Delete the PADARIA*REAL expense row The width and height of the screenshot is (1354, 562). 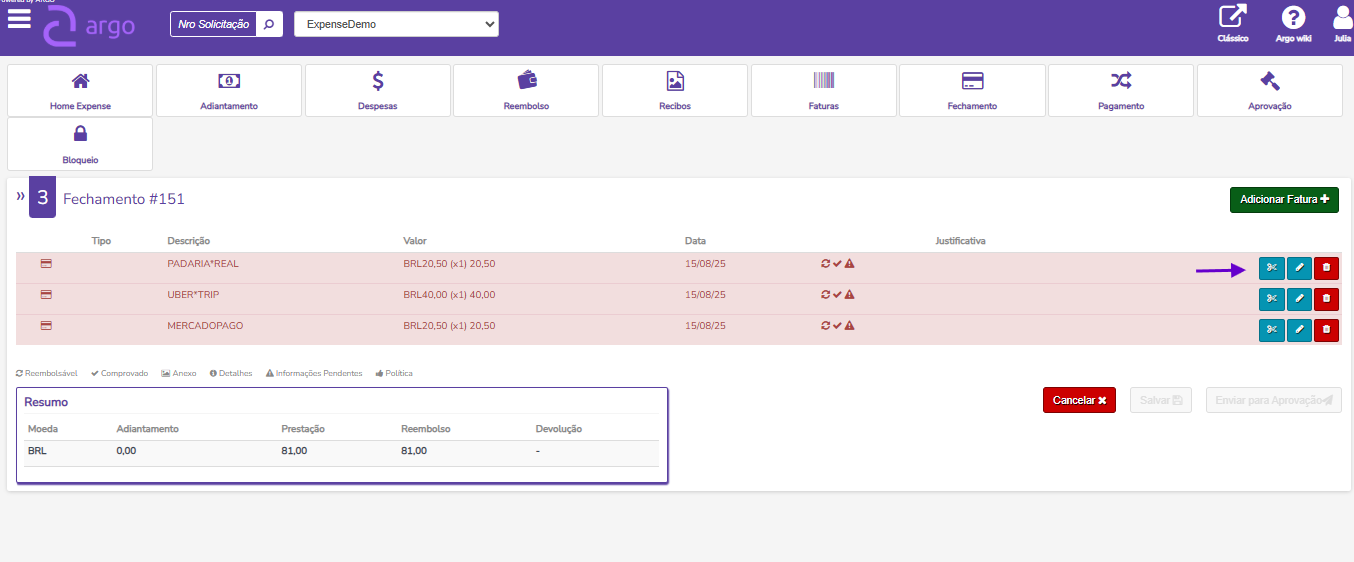point(1326,268)
